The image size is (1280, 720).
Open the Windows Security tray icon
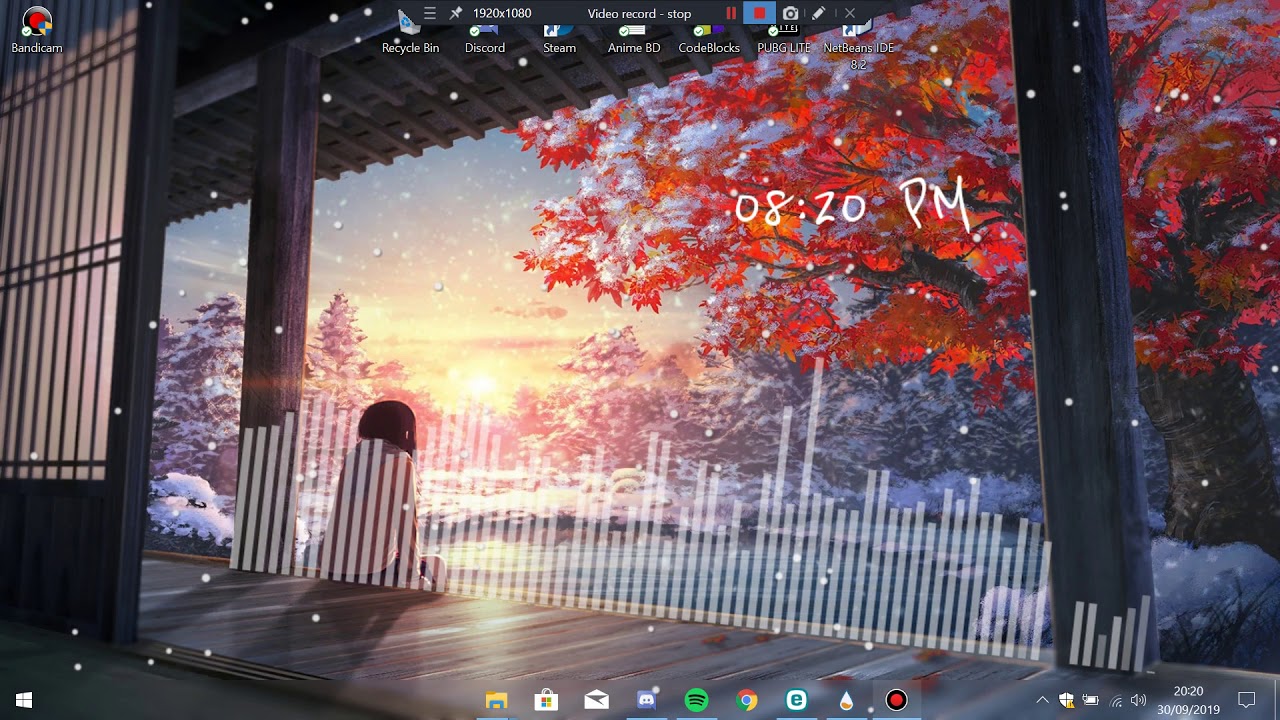(1066, 700)
